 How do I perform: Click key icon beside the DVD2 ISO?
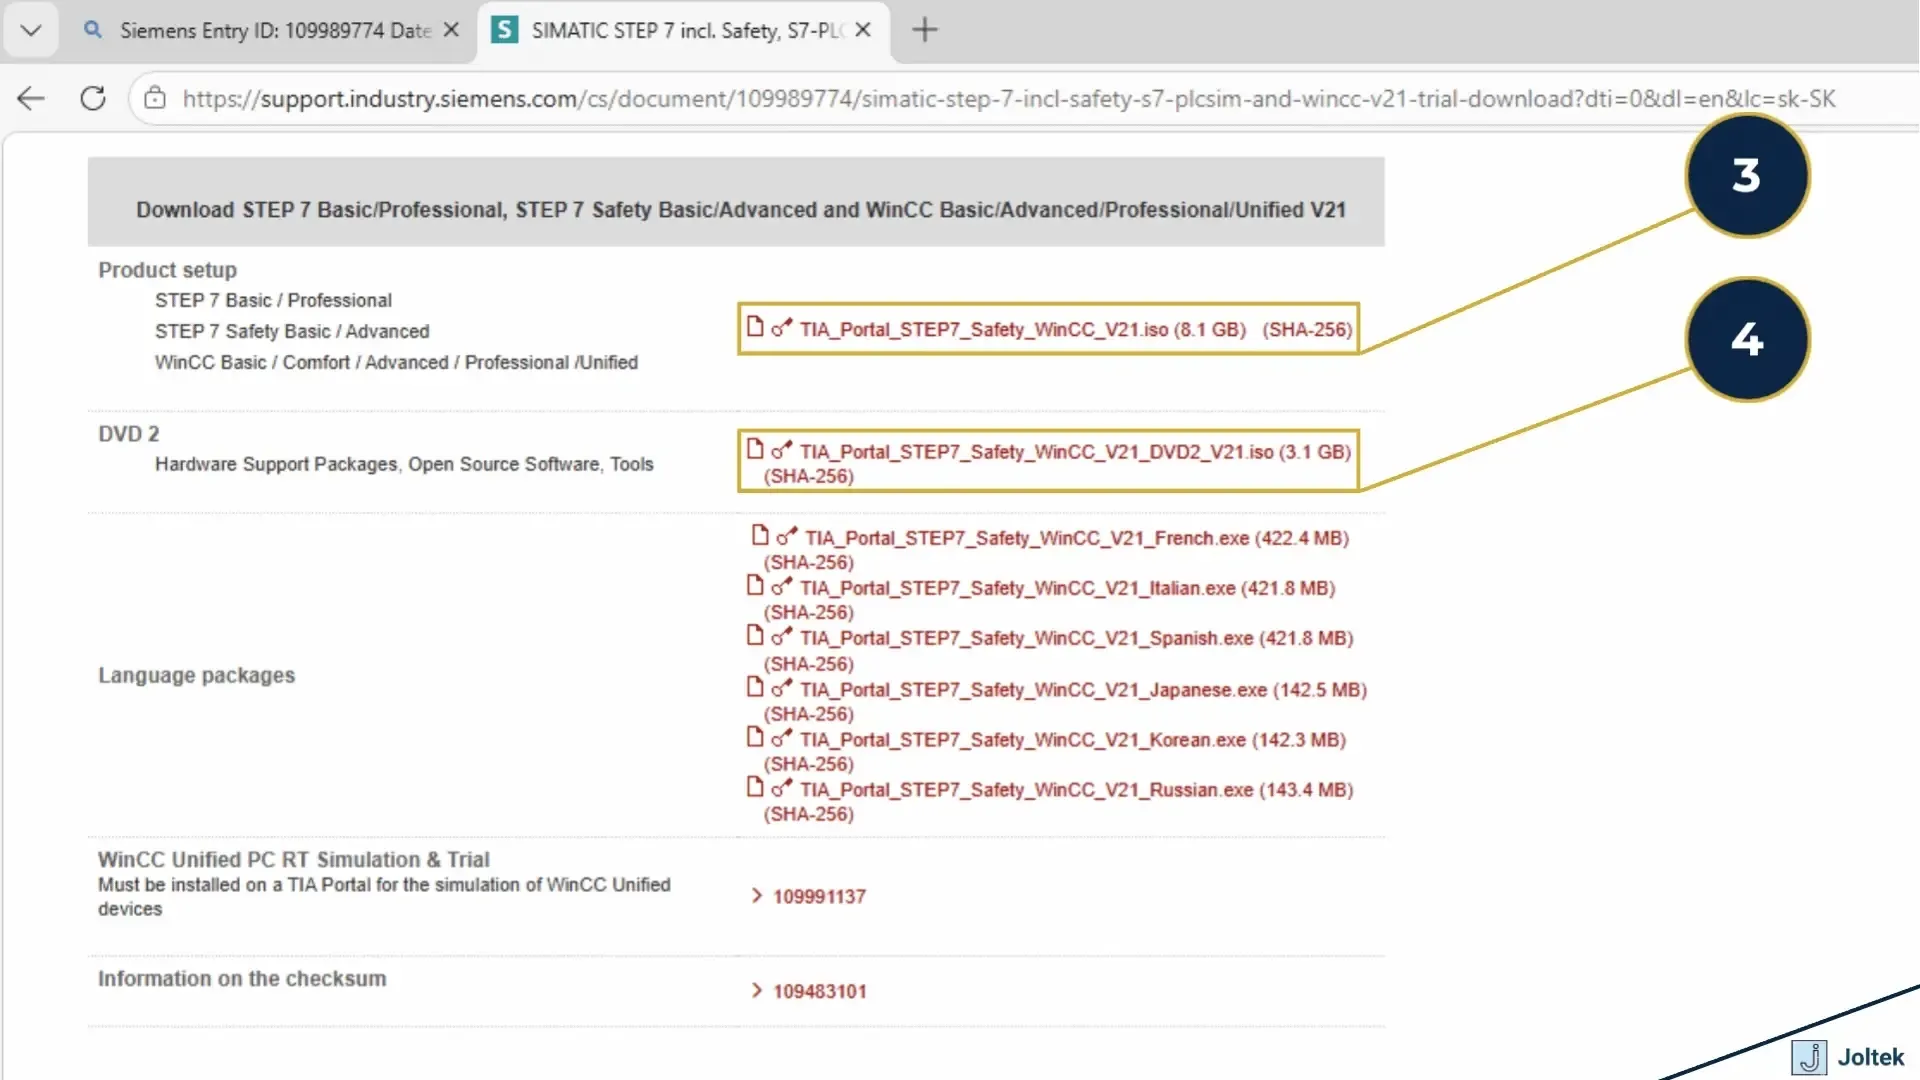click(x=781, y=449)
